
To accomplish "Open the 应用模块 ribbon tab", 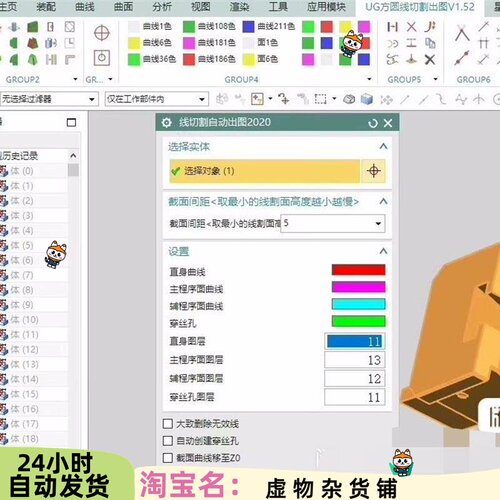I will (x=326, y=7).
